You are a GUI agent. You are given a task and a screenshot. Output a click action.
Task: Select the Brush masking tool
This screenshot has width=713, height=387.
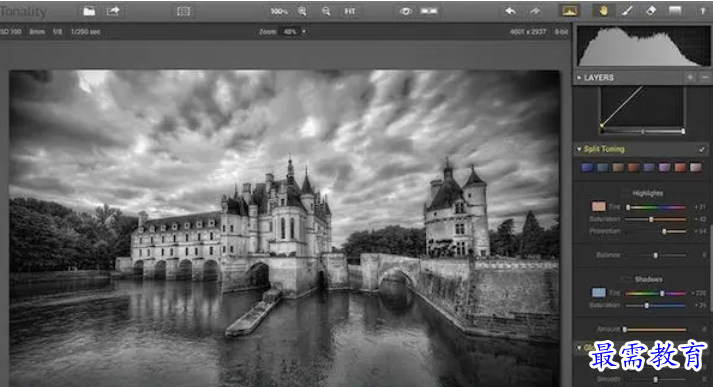(x=627, y=11)
